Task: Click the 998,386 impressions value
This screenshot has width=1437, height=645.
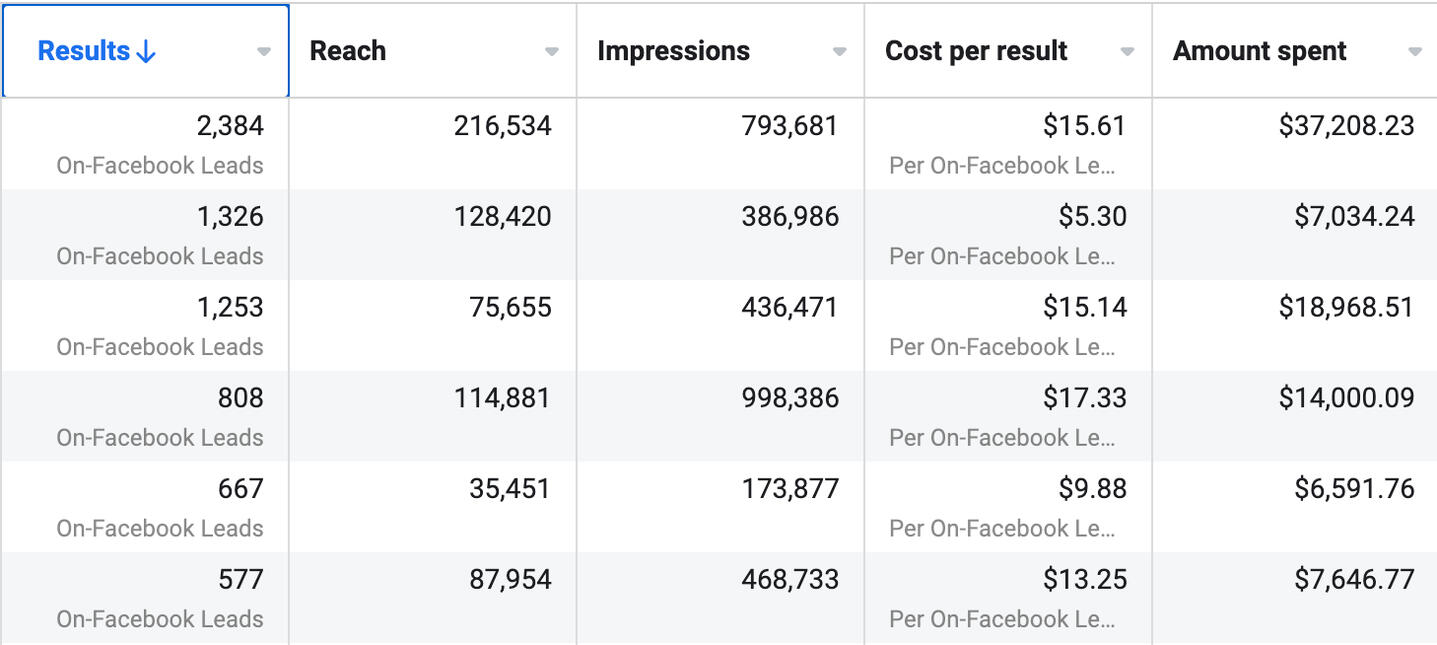Action: (x=790, y=398)
